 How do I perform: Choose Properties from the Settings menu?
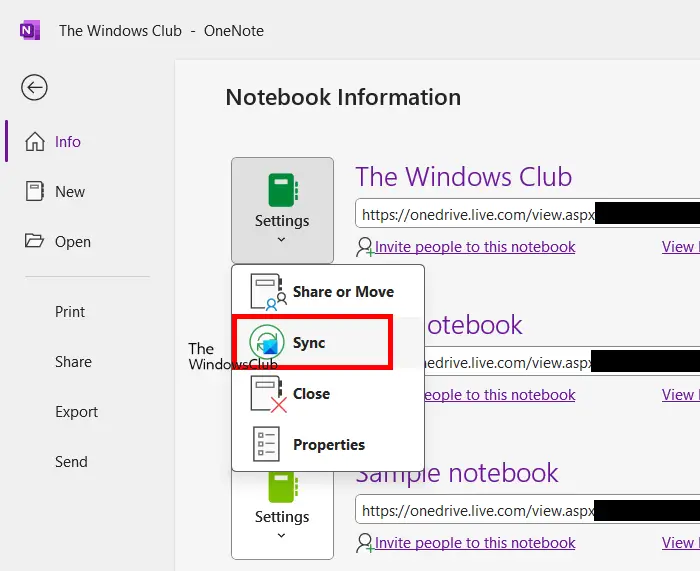tap(328, 445)
